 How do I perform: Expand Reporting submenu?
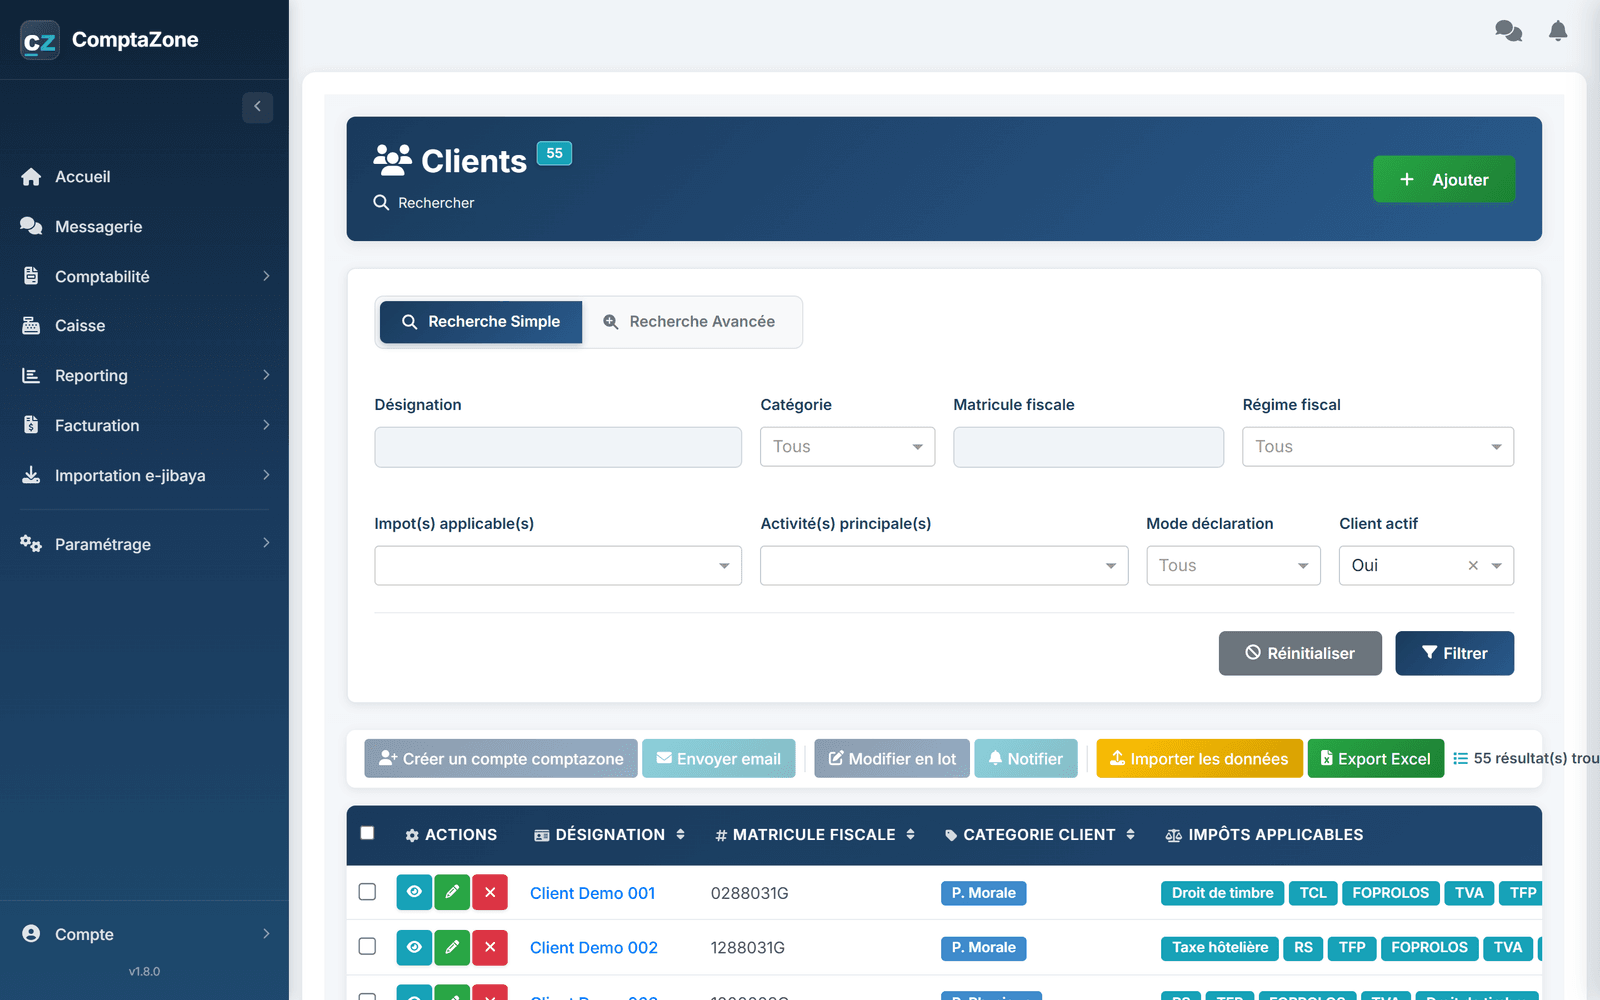tap(144, 375)
